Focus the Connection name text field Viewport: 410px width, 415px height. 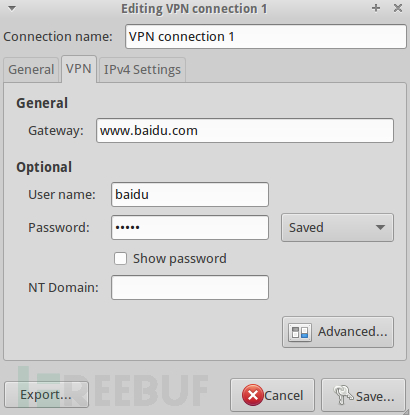coord(266,36)
